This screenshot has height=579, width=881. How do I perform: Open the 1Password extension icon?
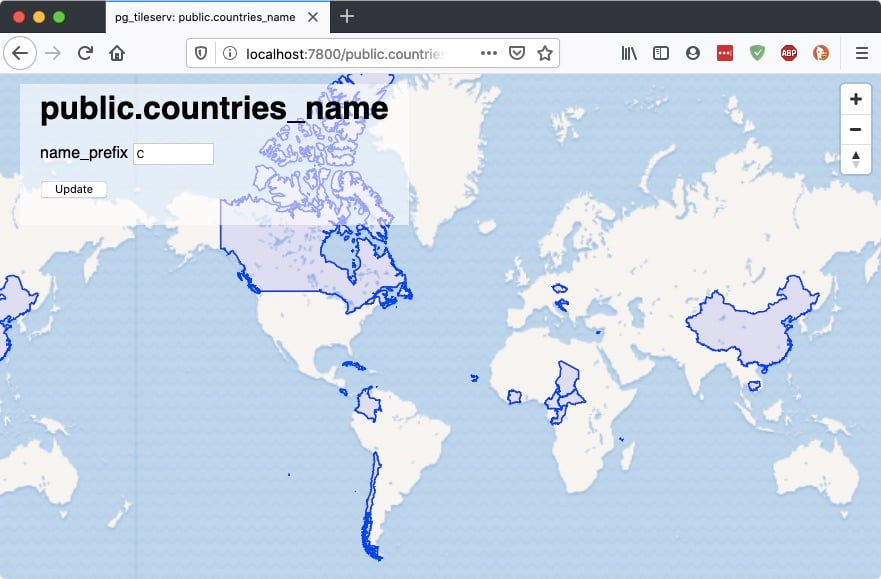point(724,53)
